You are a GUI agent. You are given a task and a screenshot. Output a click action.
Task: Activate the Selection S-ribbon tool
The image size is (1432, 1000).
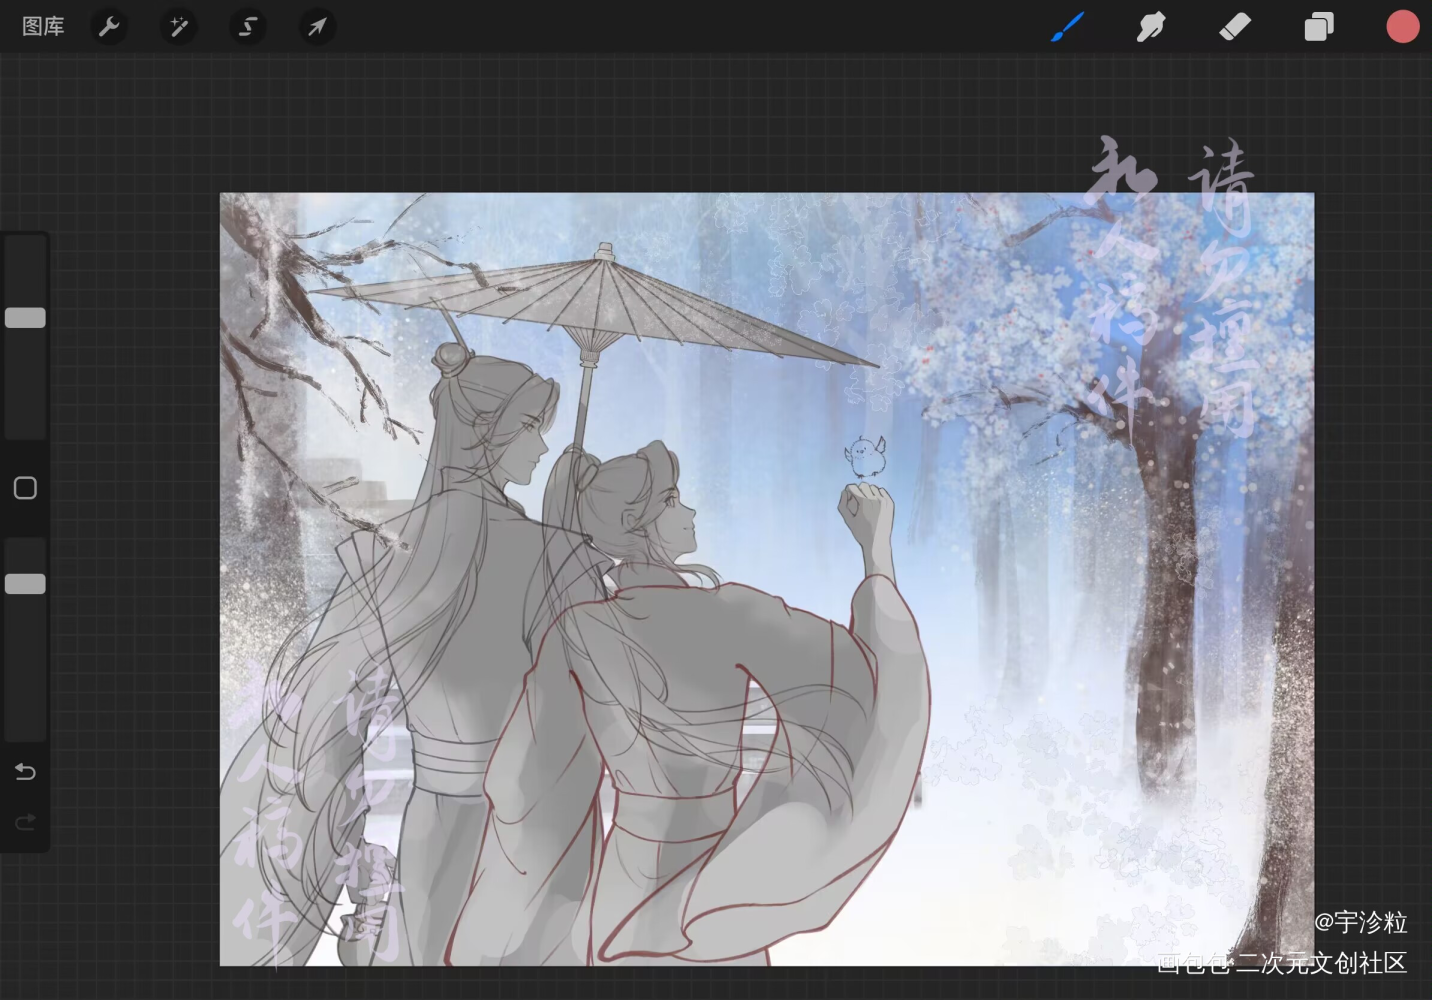[x=248, y=27]
